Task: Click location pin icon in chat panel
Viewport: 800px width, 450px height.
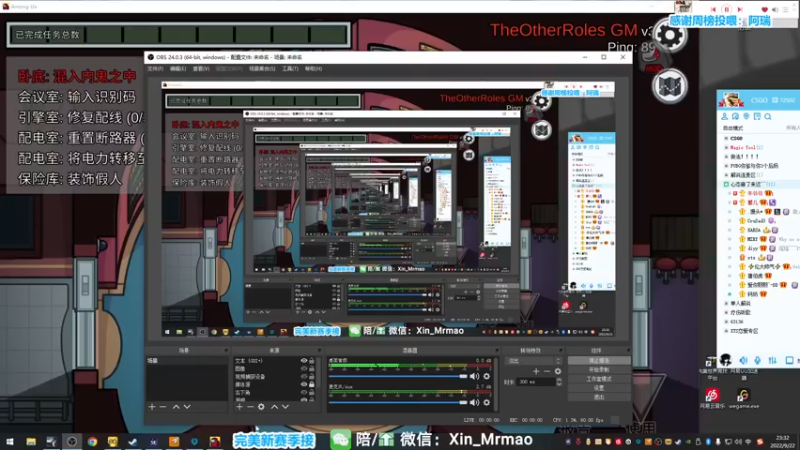Action: coord(746,117)
